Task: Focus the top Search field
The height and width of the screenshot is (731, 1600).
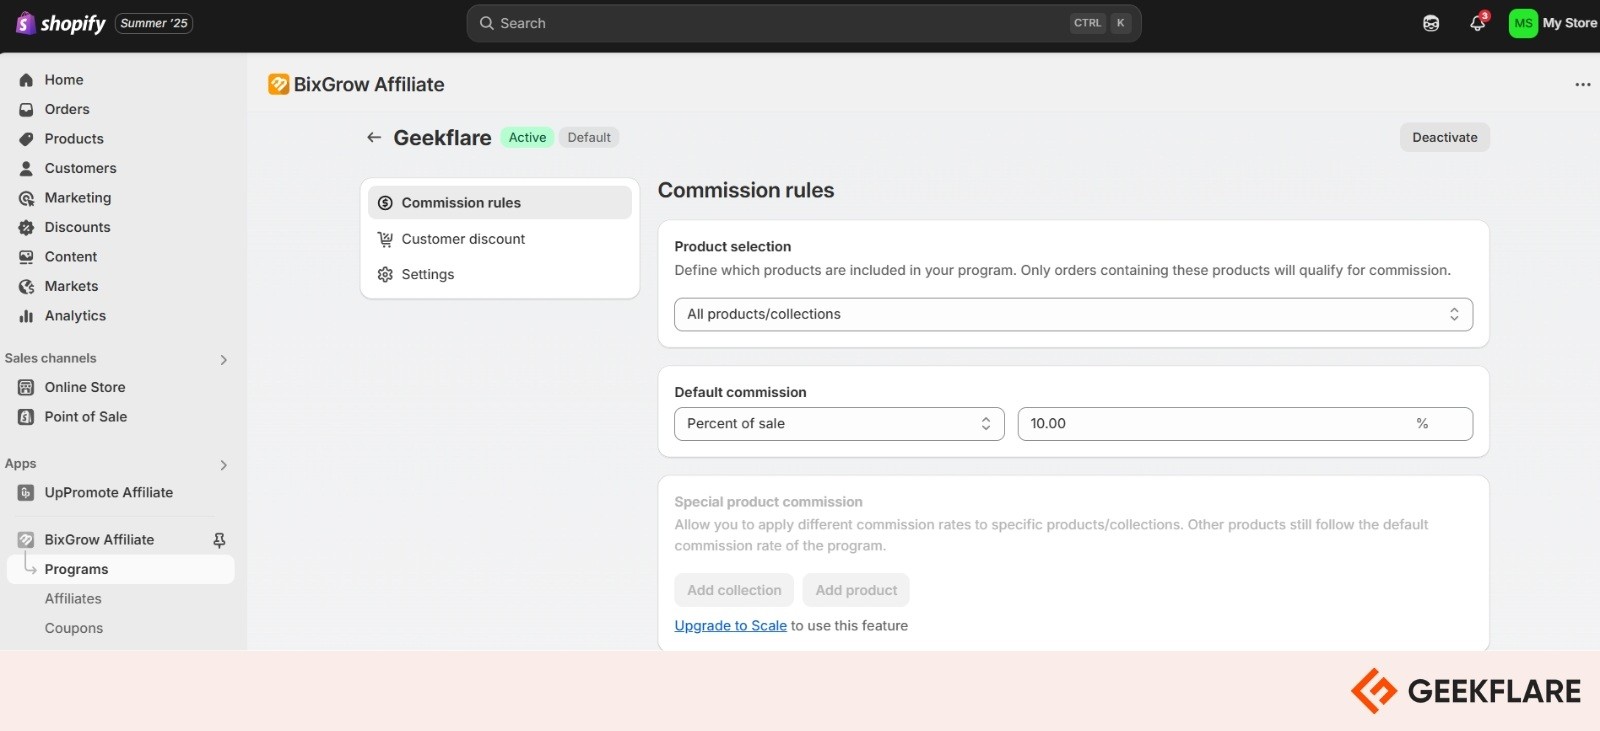Action: pos(804,23)
